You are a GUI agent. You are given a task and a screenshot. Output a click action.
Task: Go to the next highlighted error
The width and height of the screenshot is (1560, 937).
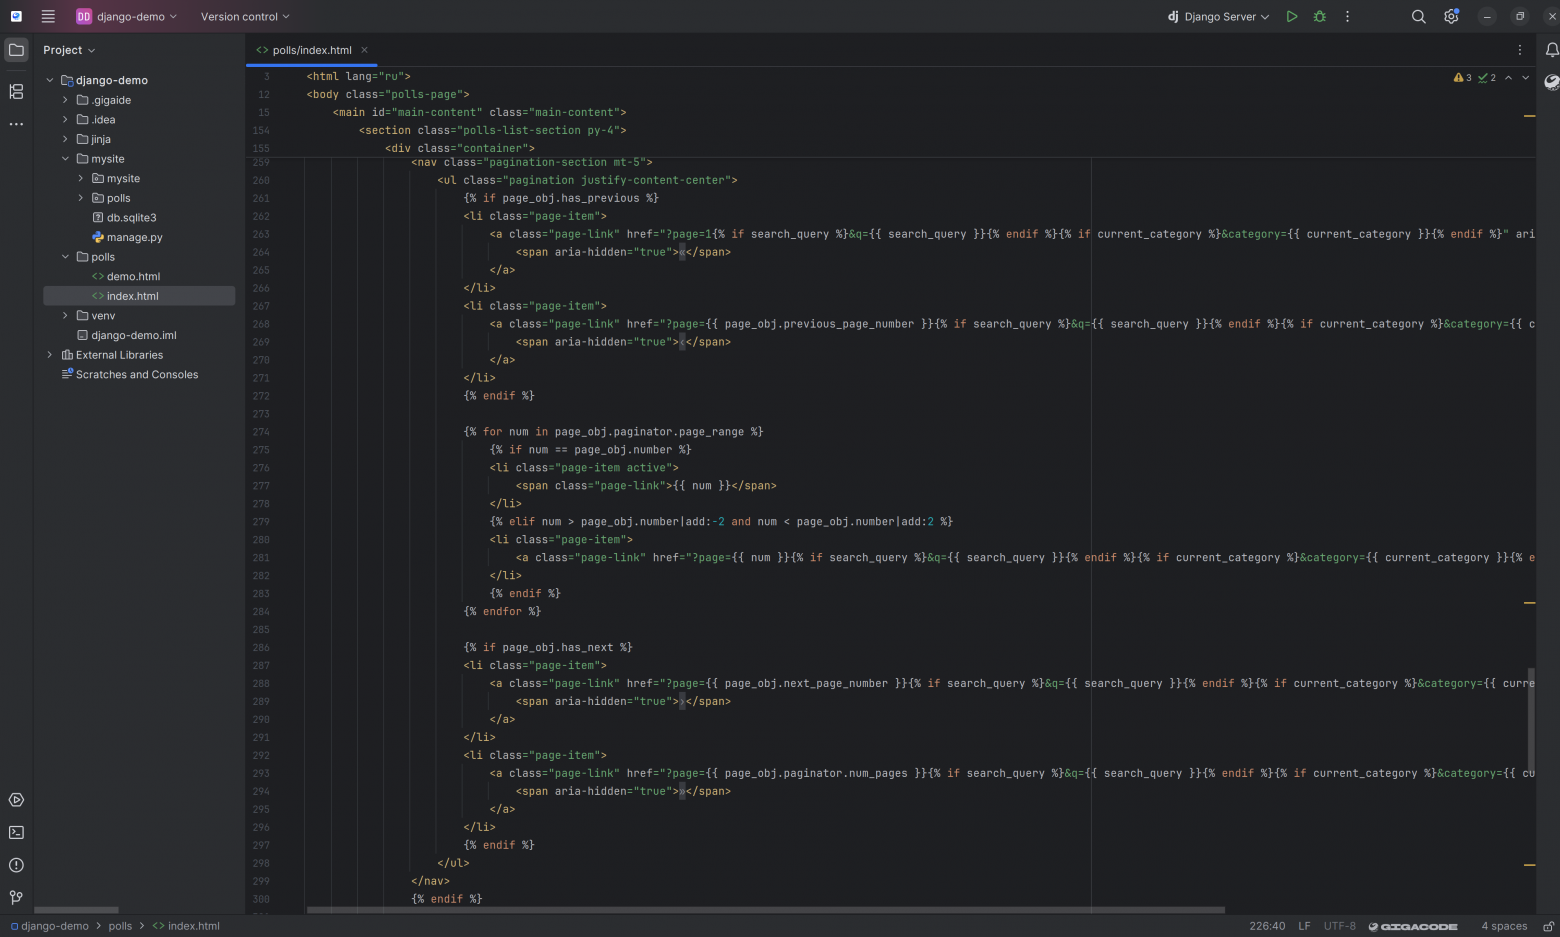(1525, 77)
